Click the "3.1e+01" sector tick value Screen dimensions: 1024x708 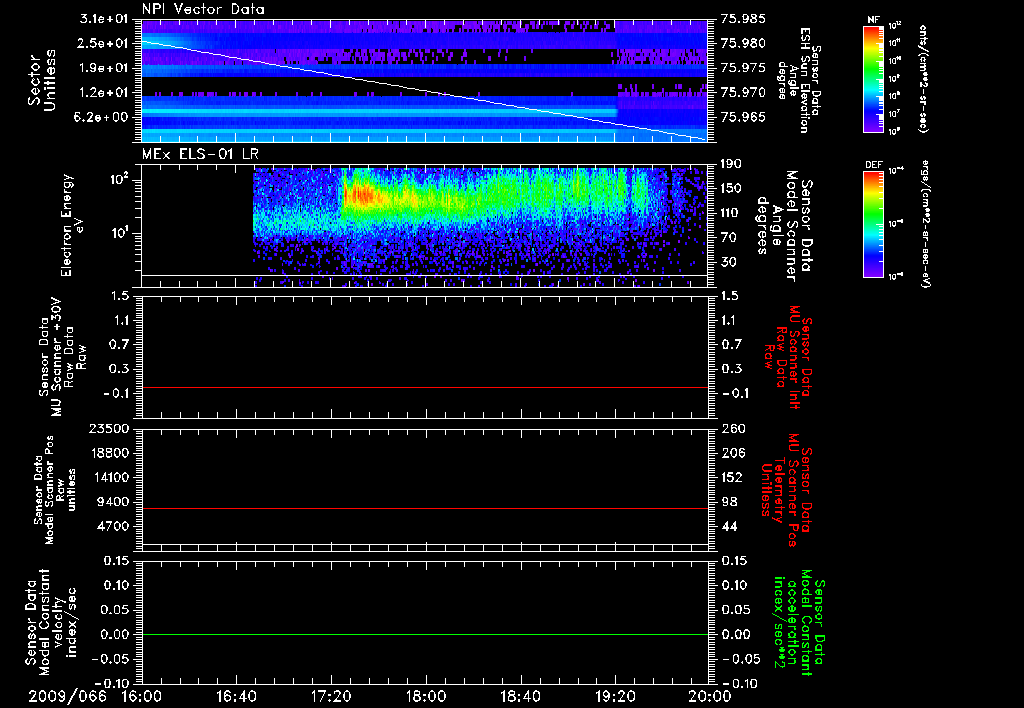point(103,19)
